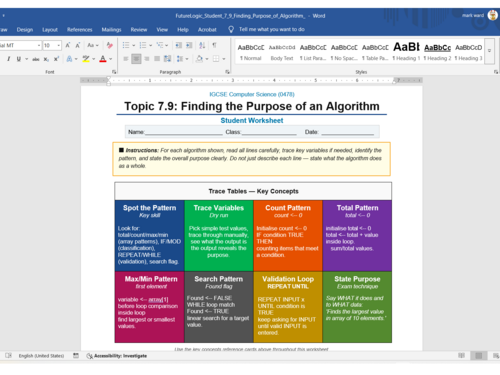This screenshot has width=500, height=375.
Task: Open the Layout tab
Action: 50,30
